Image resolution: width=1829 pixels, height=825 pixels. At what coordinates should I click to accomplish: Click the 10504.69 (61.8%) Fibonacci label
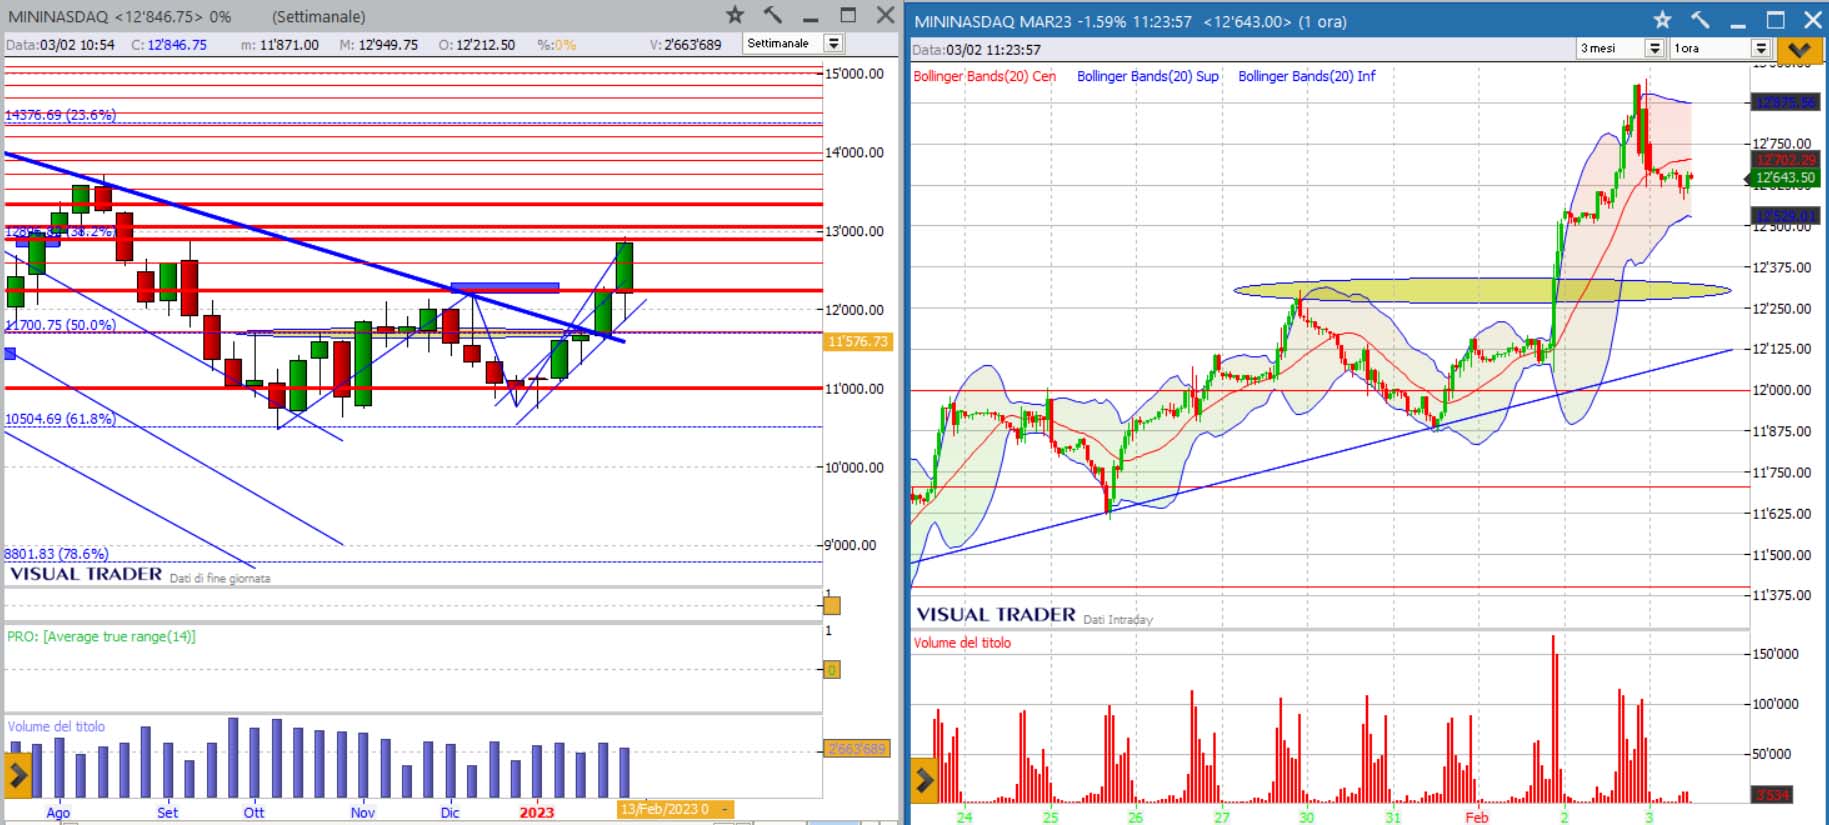click(x=60, y=419)
